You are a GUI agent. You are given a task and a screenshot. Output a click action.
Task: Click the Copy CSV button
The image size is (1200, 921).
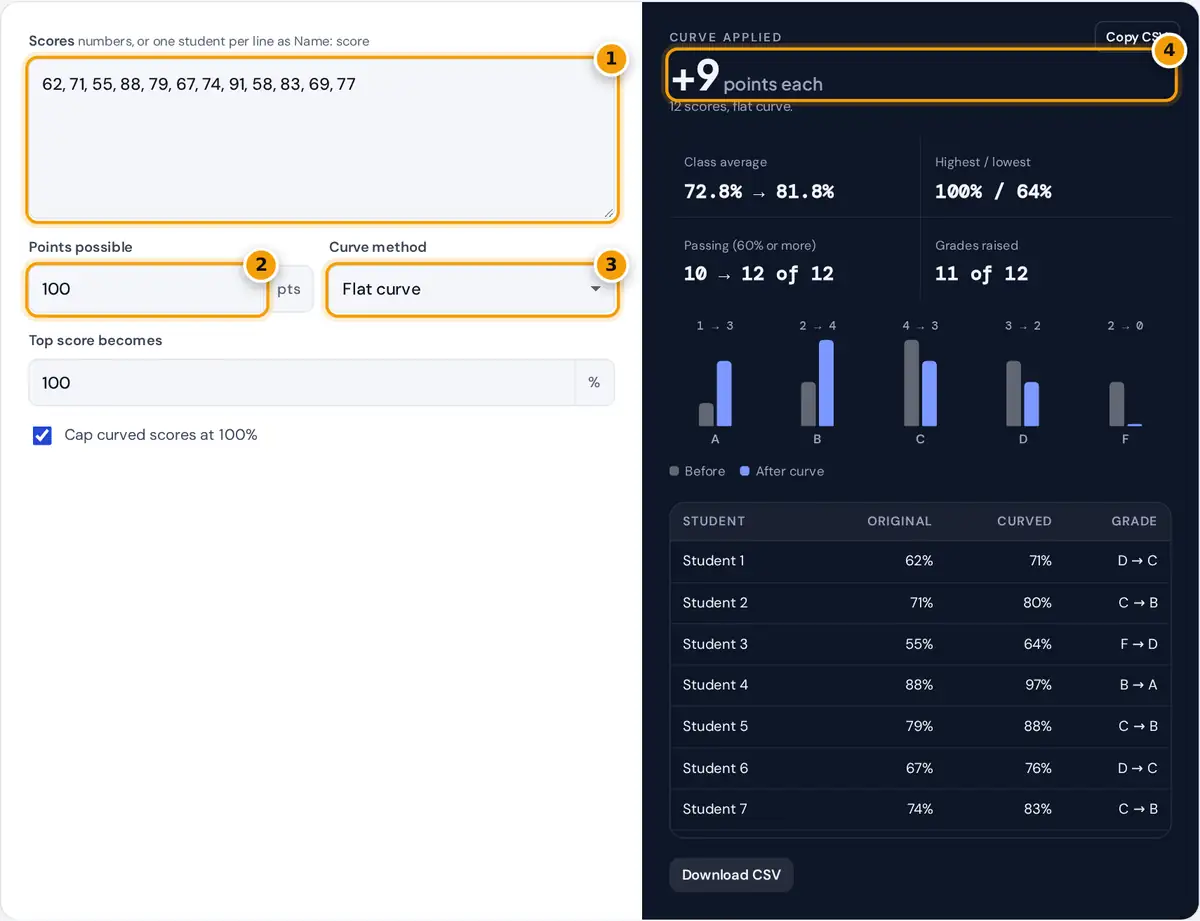coord(1136,37)
